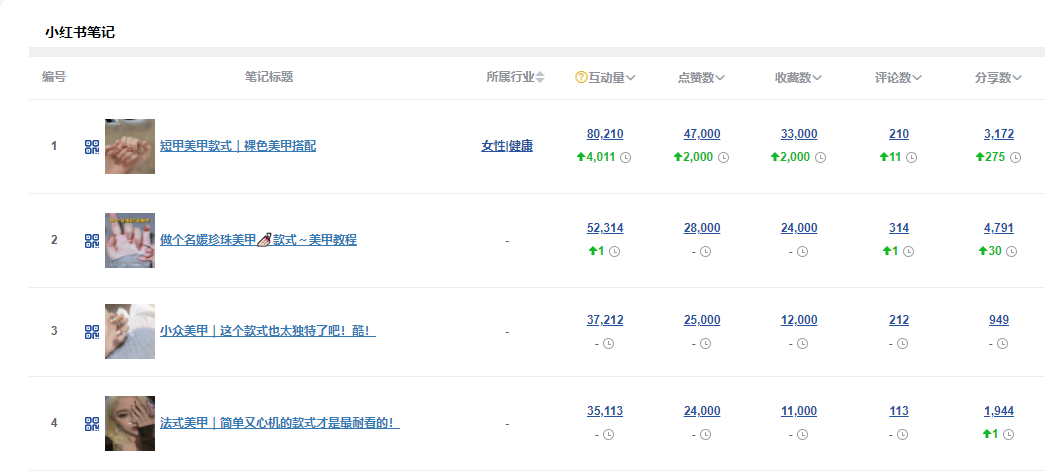
Task: Click clock icon under 12,000 favorites
Action: point(802,343)
